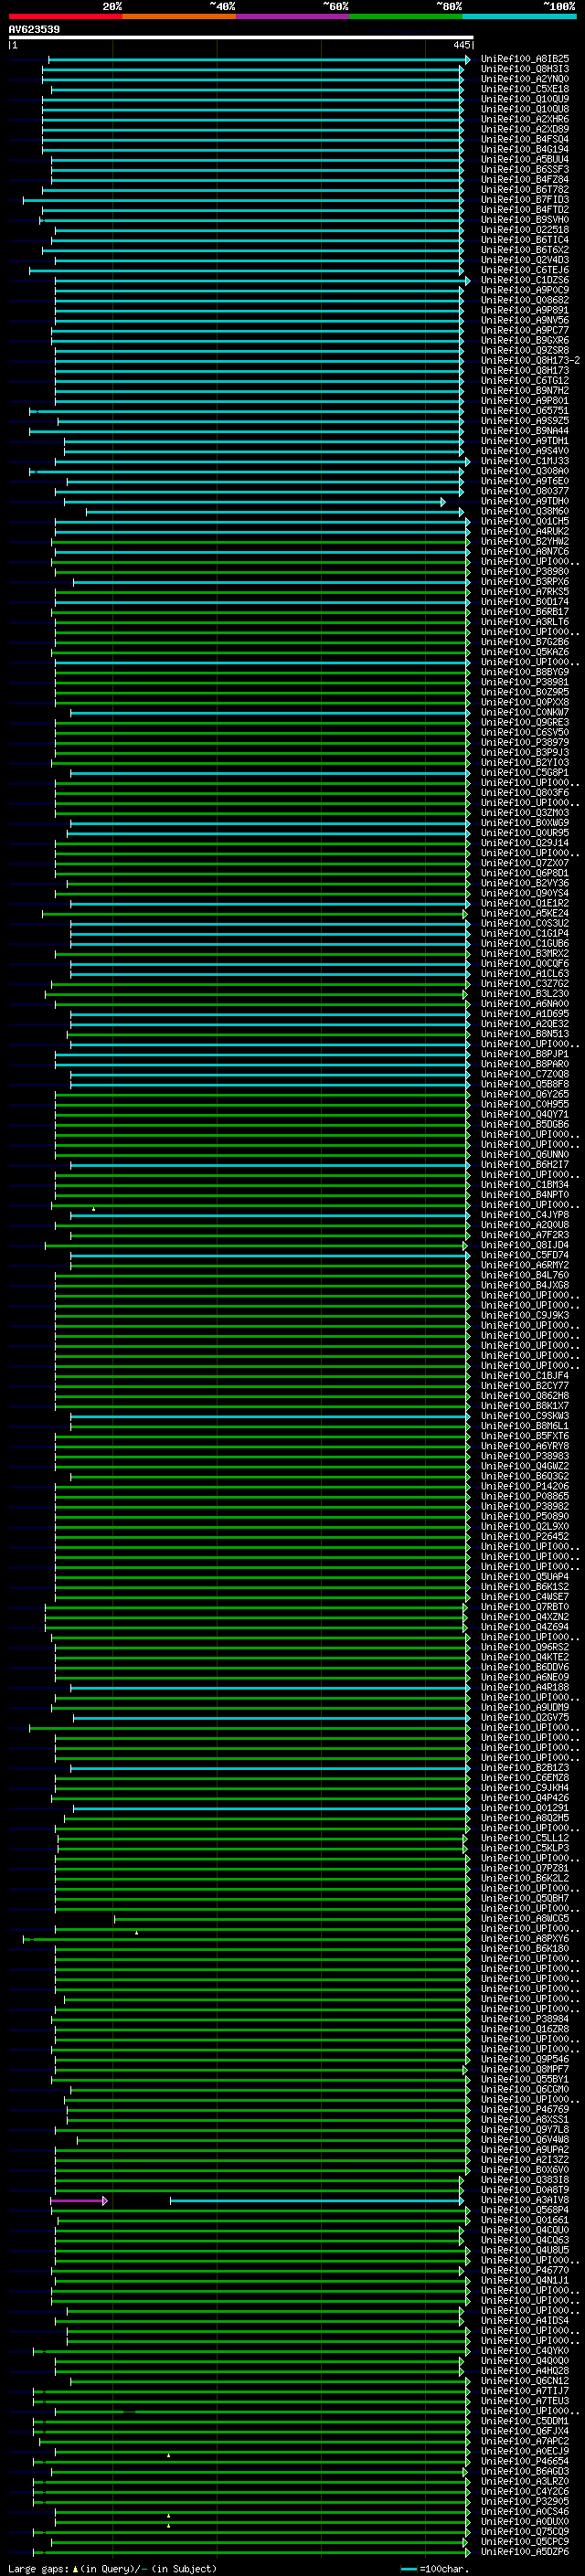Viewport: 585px width, 2576px height.
Task: Select the UniRef100_P38982 label
Action: tap(524, 1506)
